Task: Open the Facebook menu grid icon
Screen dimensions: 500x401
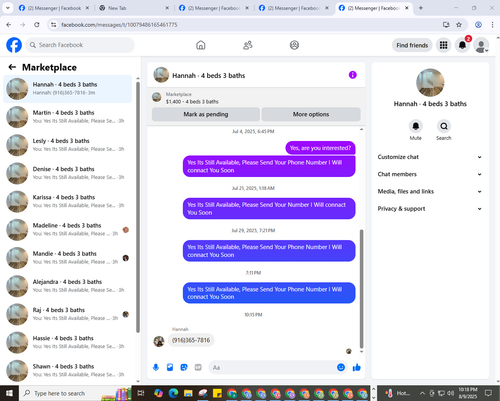Action: (x=443, y=45)
